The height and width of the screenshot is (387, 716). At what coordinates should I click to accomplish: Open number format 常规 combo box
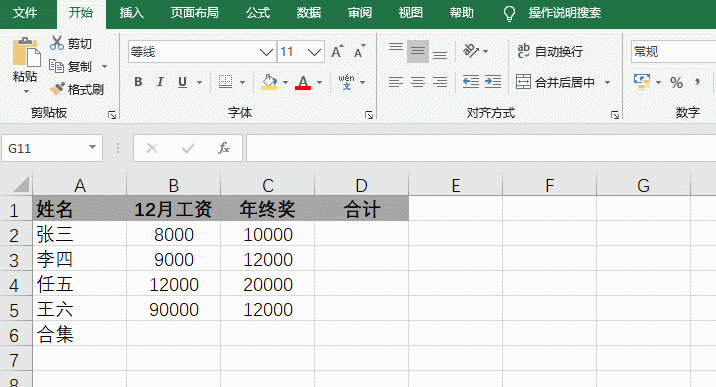point(674,52)
